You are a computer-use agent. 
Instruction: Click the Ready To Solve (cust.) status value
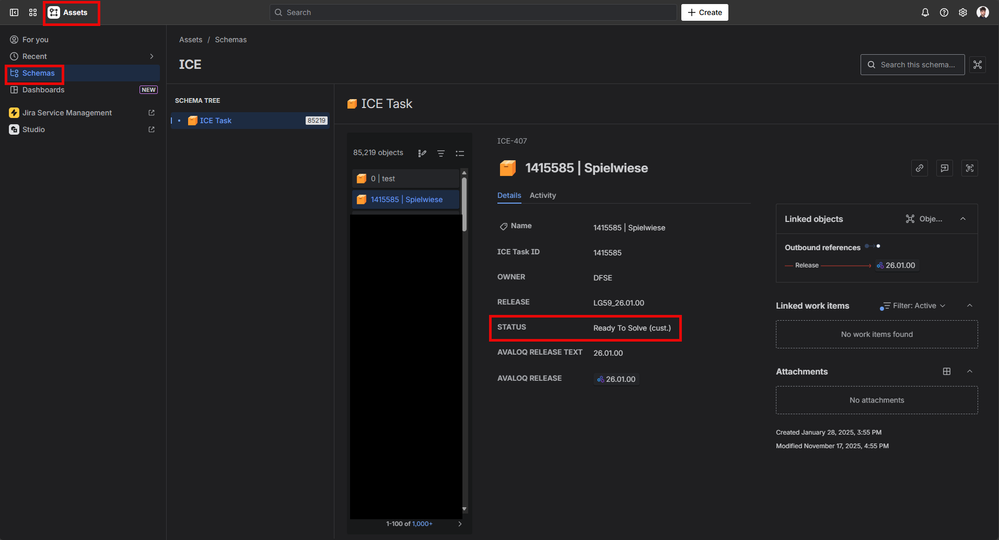632,328
